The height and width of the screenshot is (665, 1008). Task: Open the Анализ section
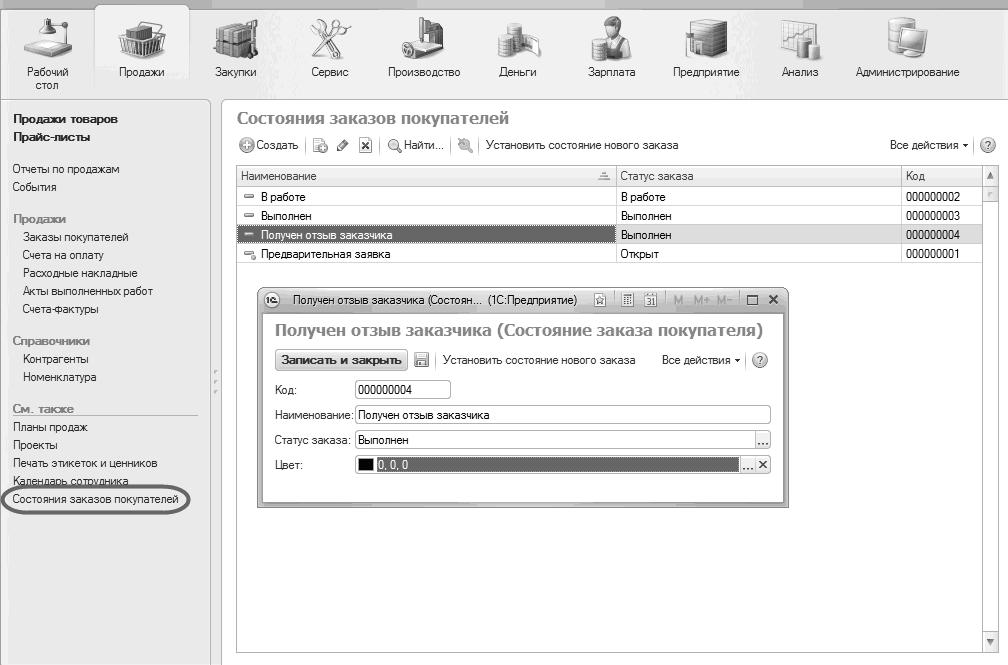click(x=800, y=48)
